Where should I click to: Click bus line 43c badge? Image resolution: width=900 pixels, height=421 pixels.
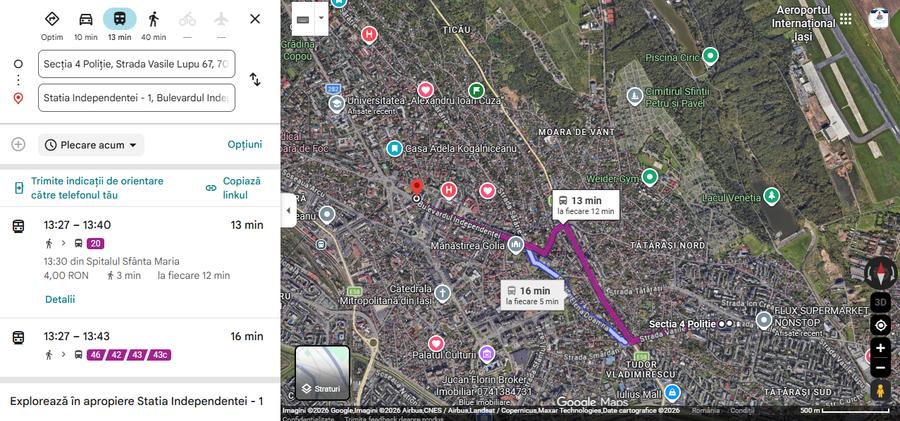pos(159,355)
